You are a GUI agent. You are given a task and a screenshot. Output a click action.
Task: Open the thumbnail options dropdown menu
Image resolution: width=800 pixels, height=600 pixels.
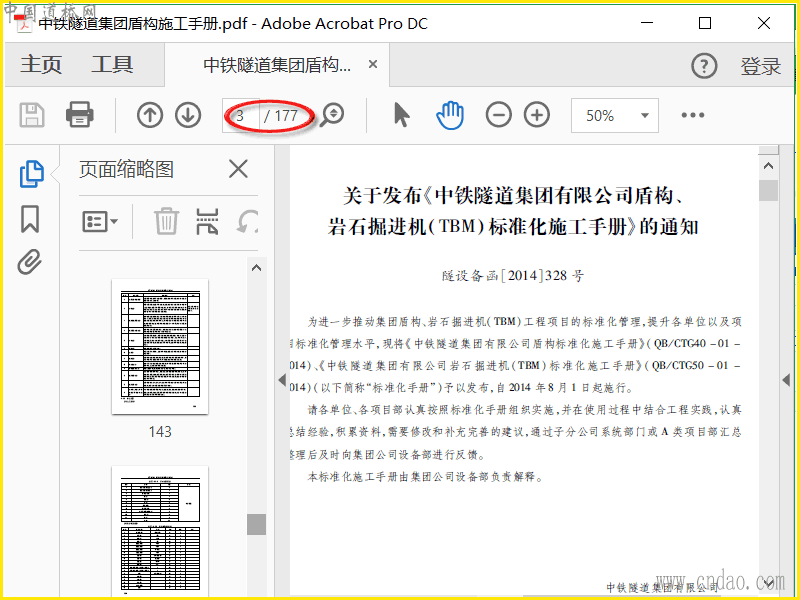click(x=100, y=222)
